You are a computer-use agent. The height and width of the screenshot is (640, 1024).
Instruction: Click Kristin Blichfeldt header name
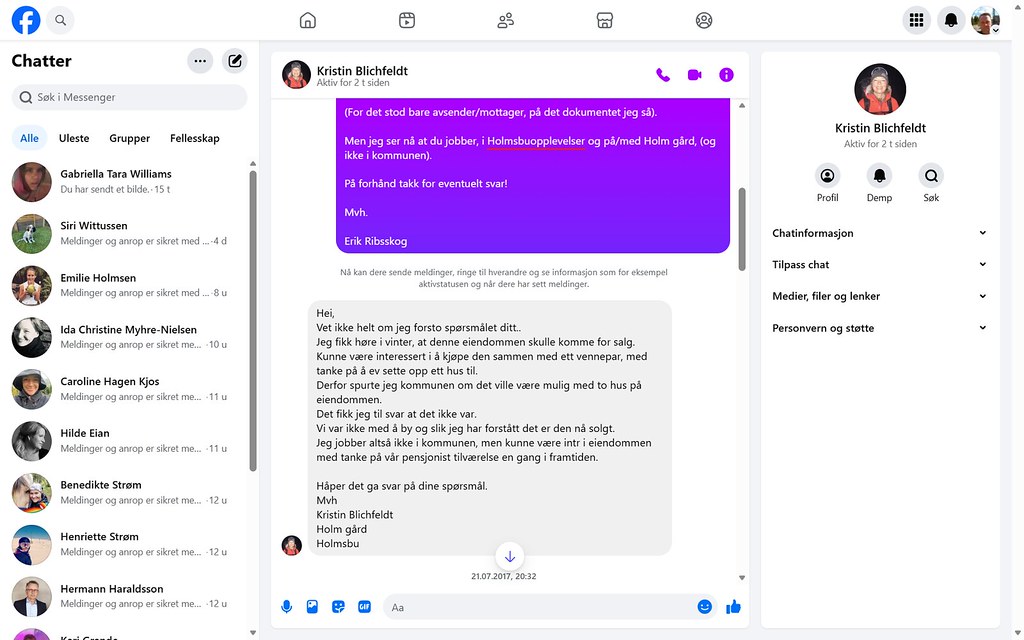point(362,71)
